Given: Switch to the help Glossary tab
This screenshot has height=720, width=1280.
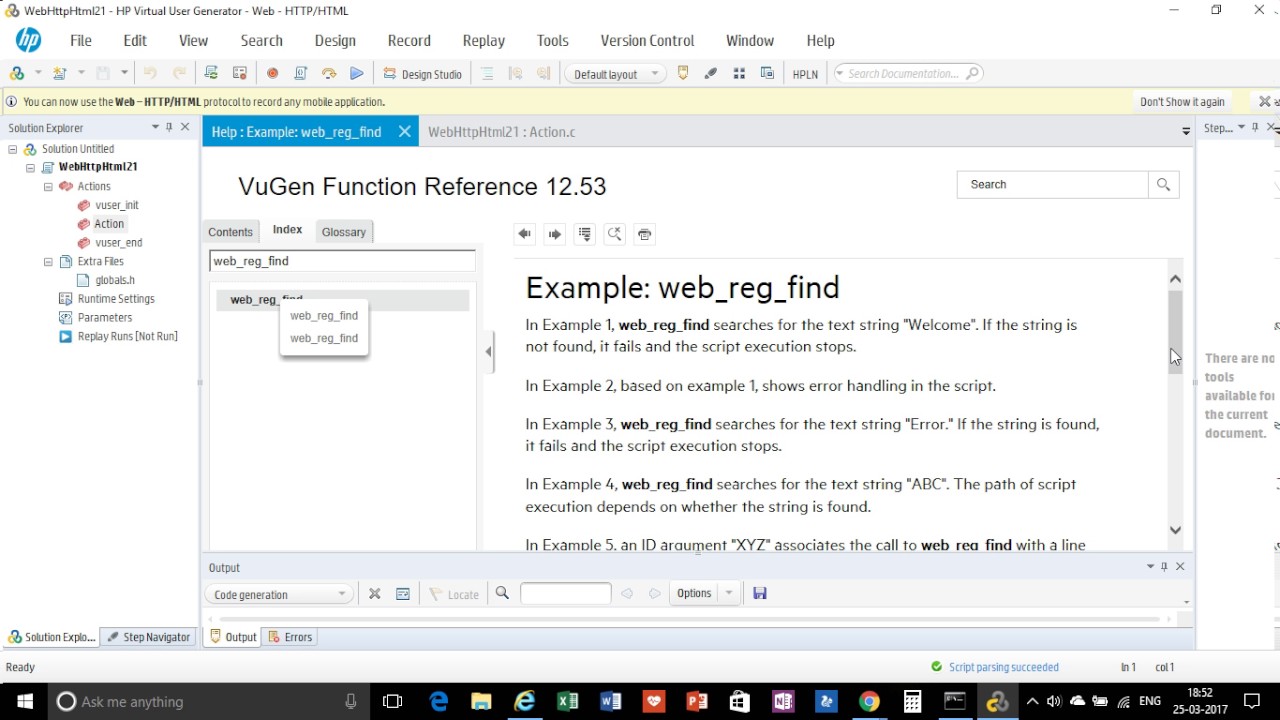Looking at the screenshot, I should tap(344, 232).
